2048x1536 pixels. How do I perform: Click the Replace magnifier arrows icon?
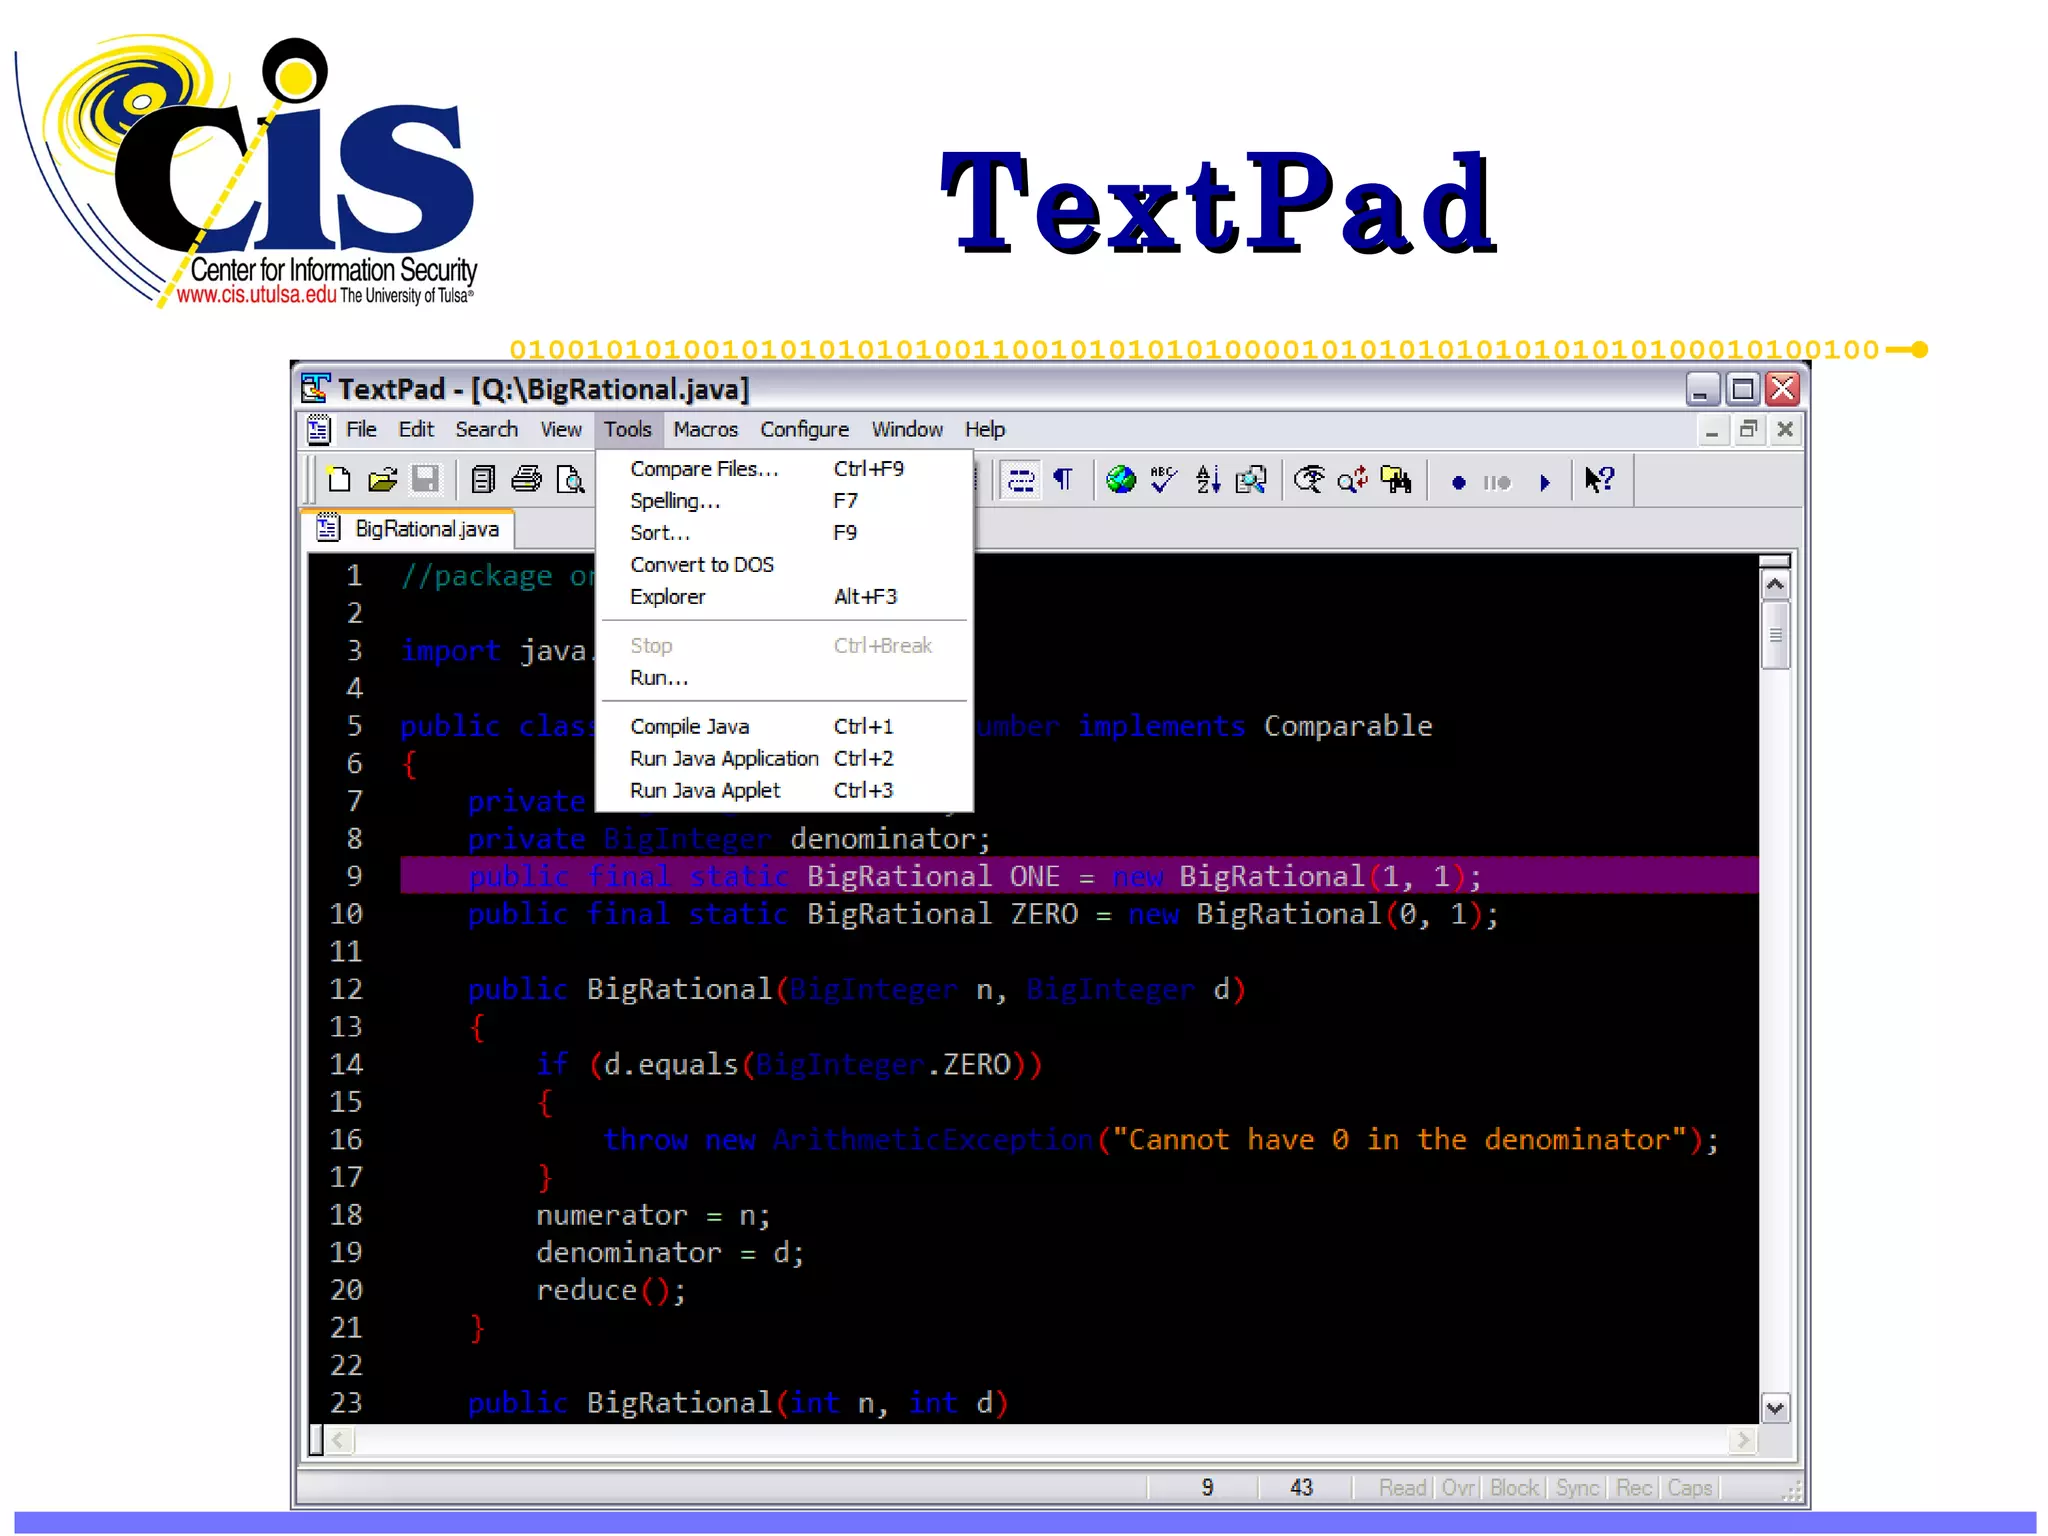pos(1352,481)
